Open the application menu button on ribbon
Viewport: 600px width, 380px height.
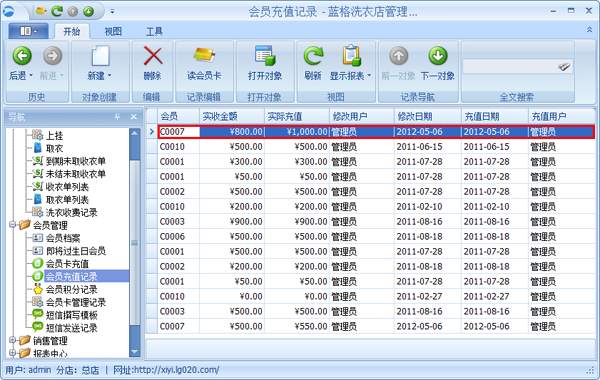coord(28,31)
